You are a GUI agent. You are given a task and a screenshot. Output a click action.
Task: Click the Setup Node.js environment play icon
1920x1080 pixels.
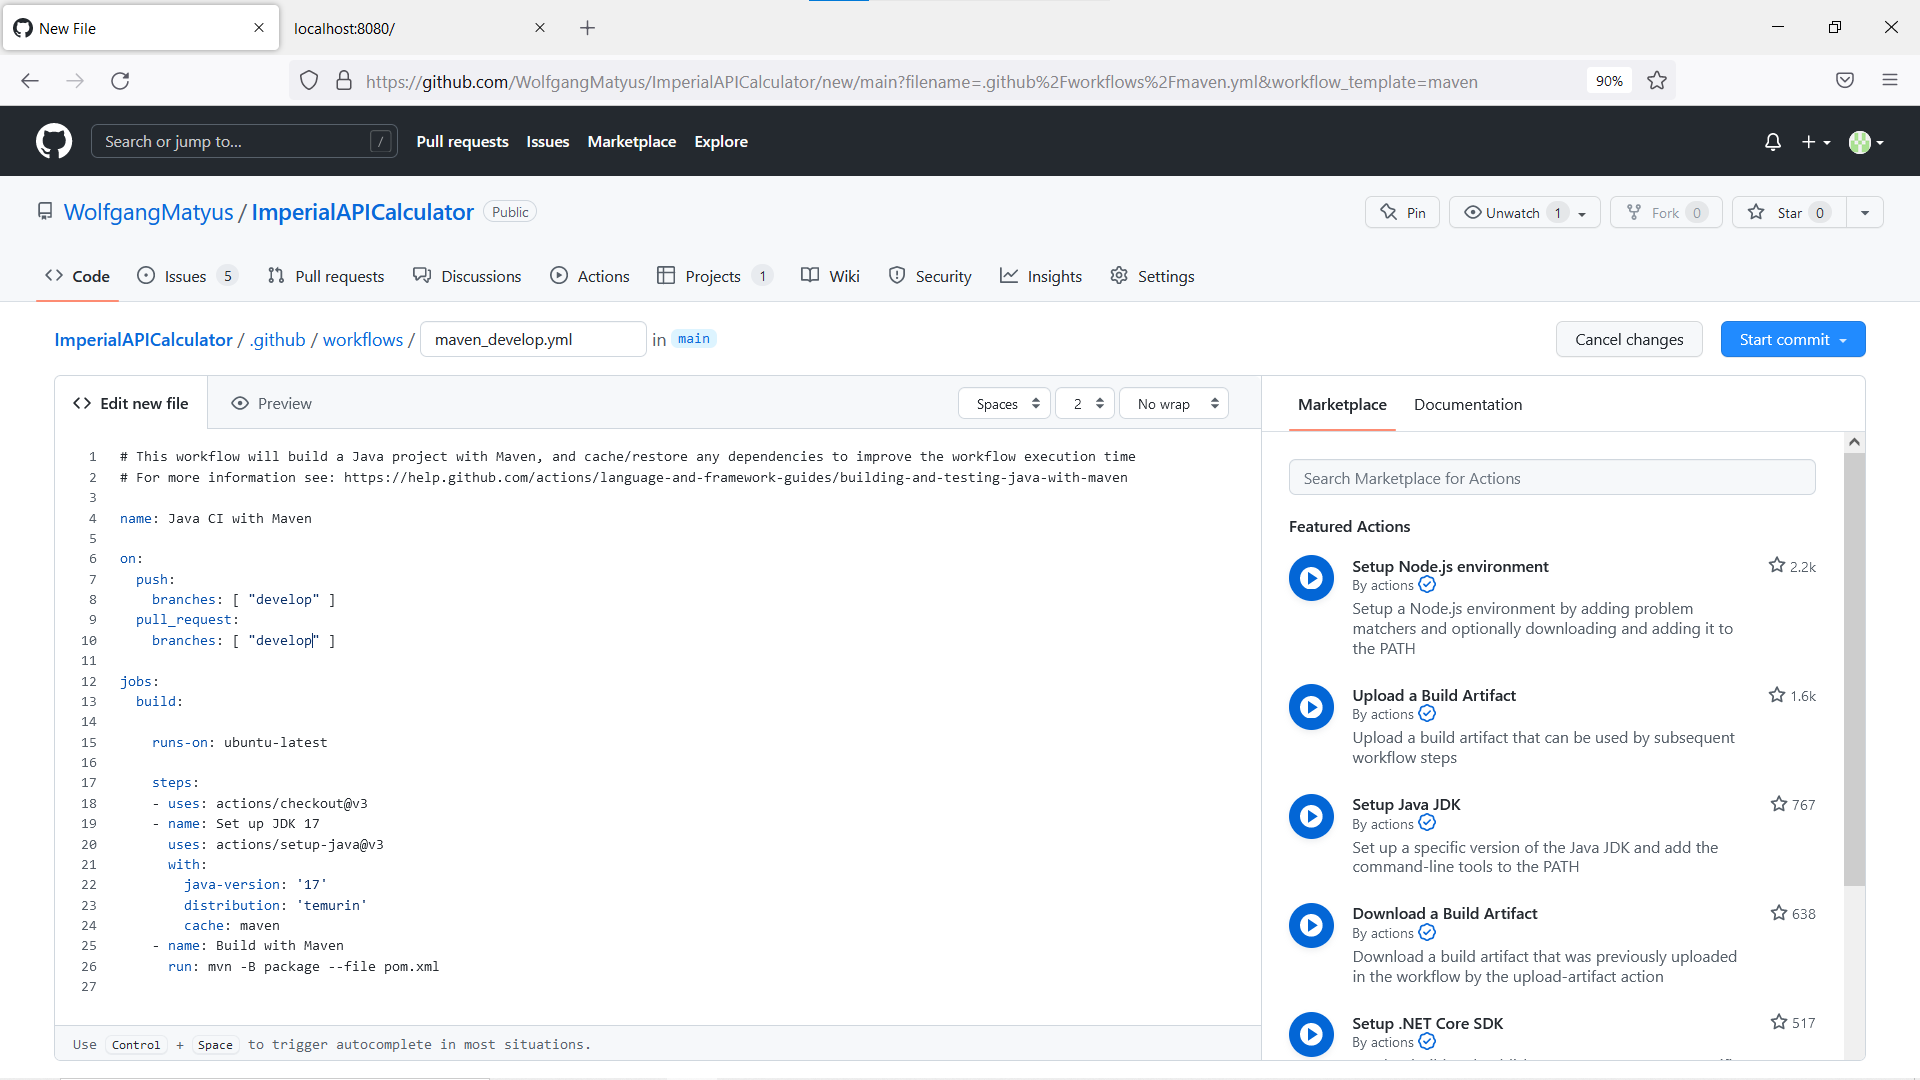pos(1311,578)
